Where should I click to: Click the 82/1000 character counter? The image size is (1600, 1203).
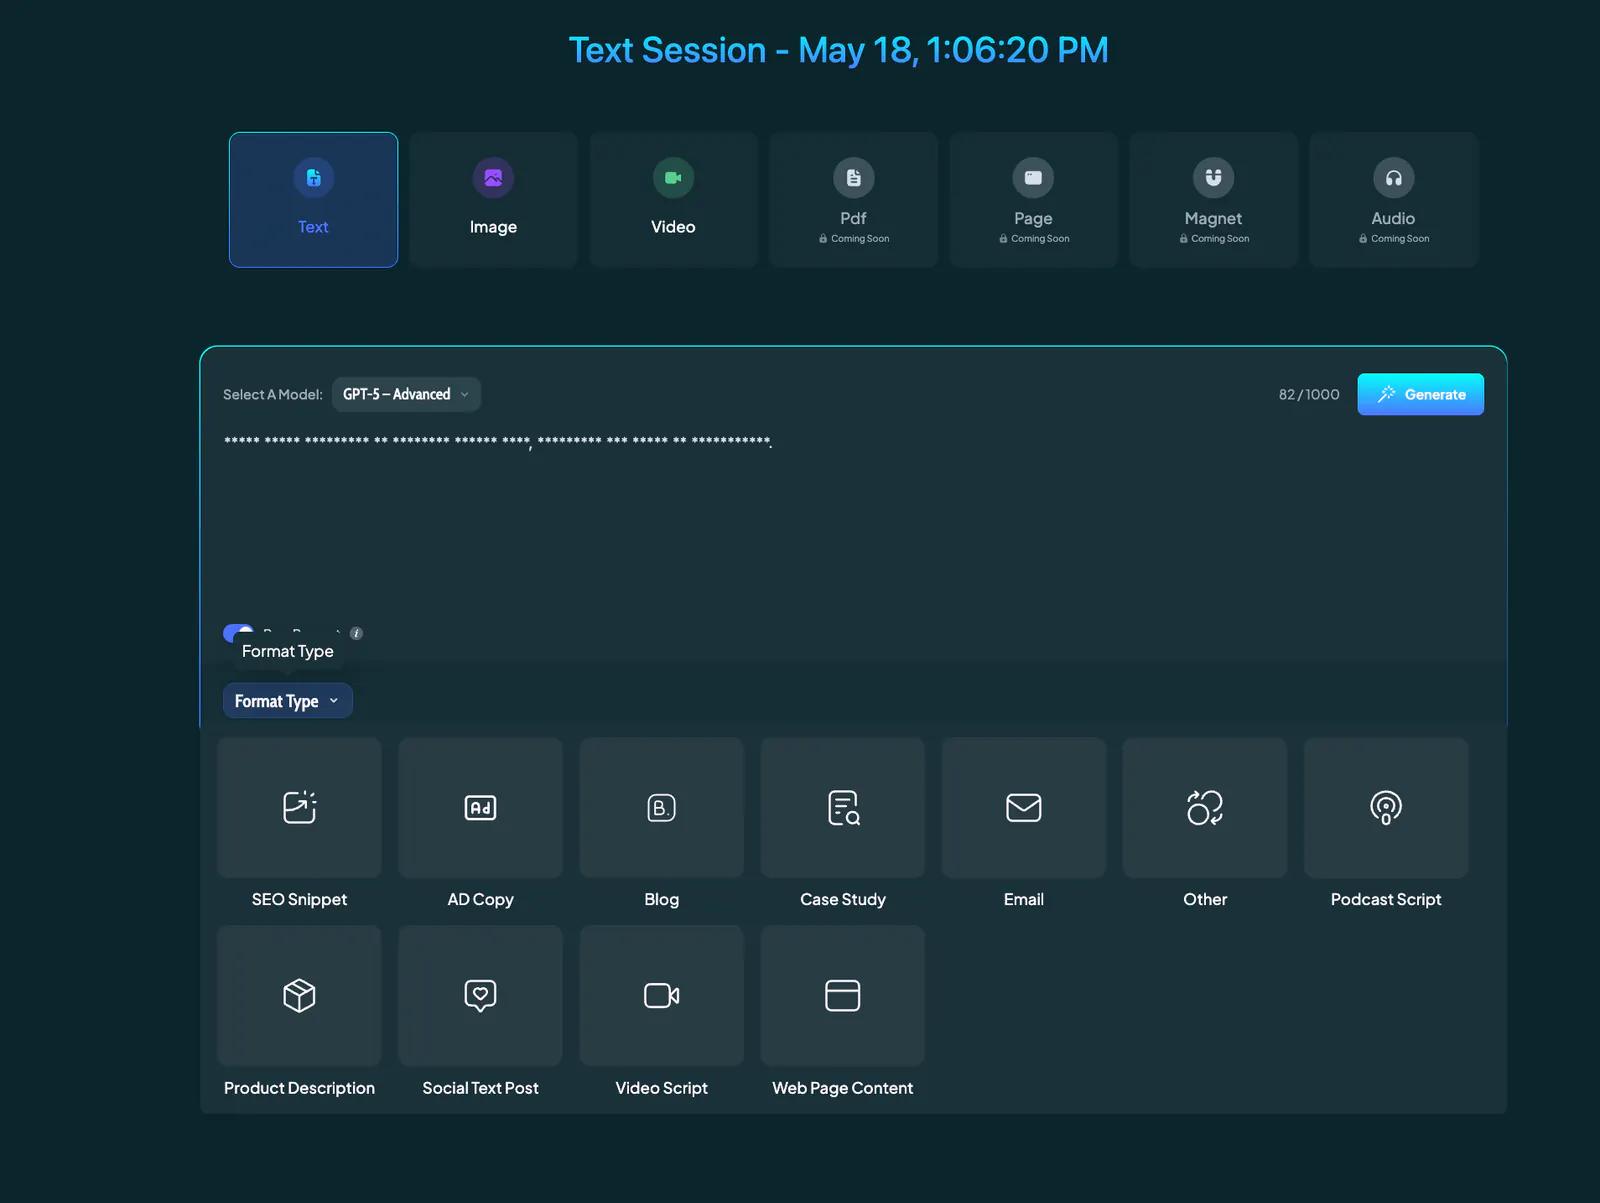(1308, 394)
